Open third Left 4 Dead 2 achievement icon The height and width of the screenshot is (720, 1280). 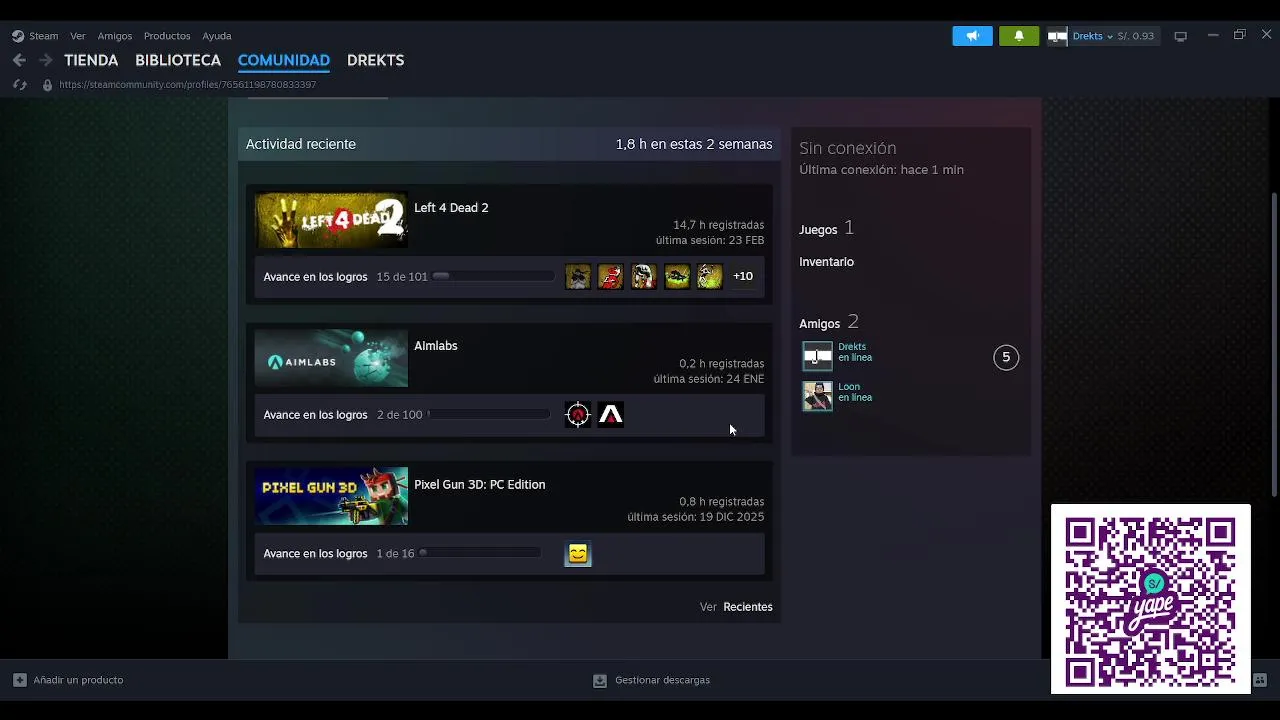tap(644, 277)
